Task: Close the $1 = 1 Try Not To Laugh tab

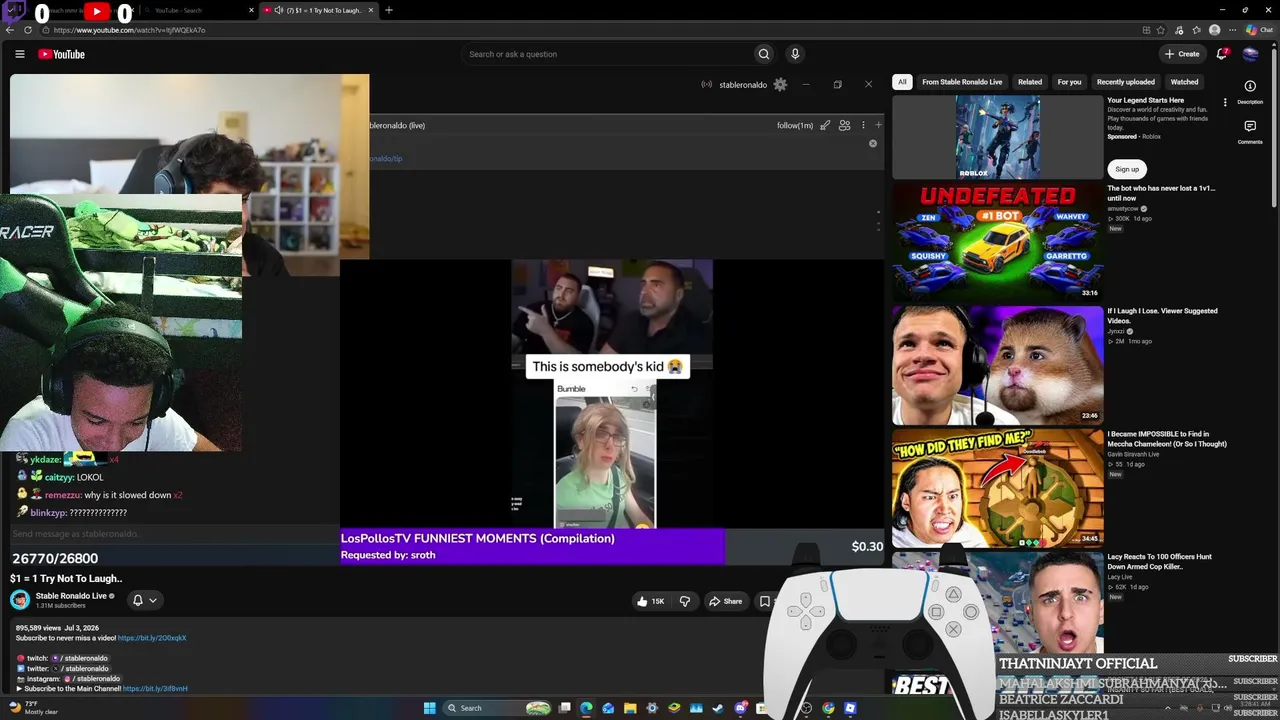Action: point(371,10)
